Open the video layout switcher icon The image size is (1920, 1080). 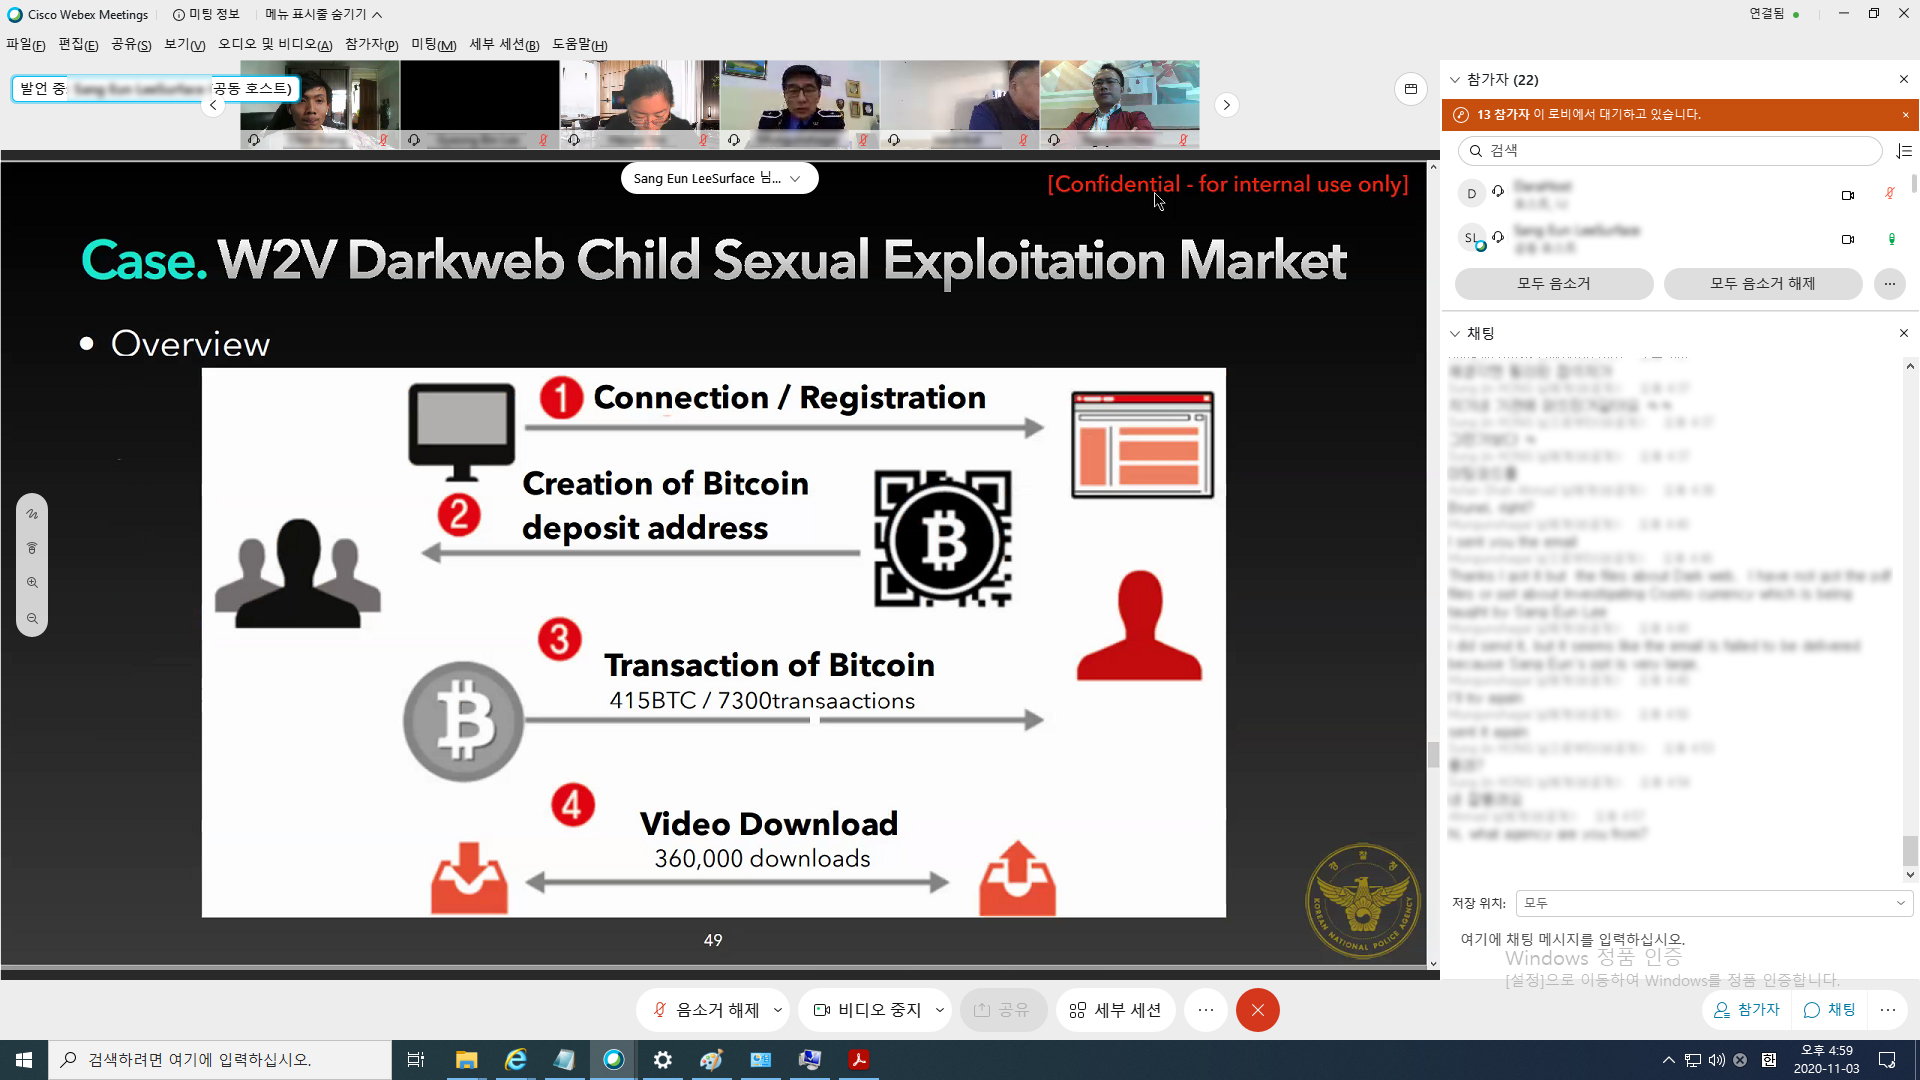1411,89
